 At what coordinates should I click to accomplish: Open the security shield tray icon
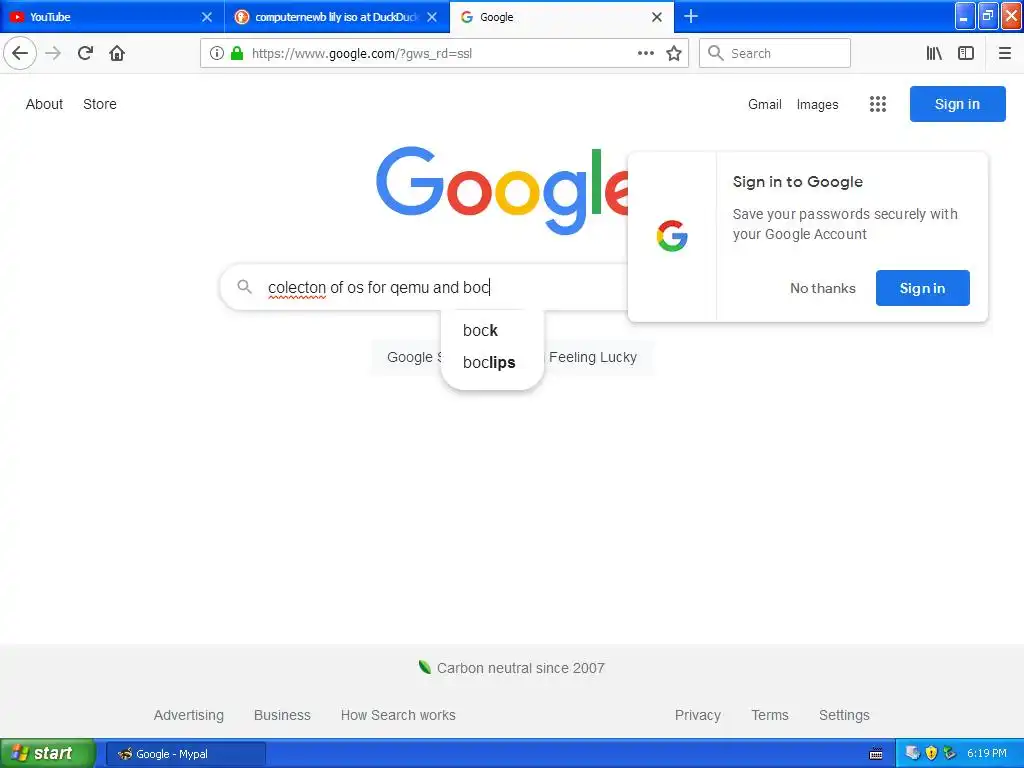click(x=931, y=753)
